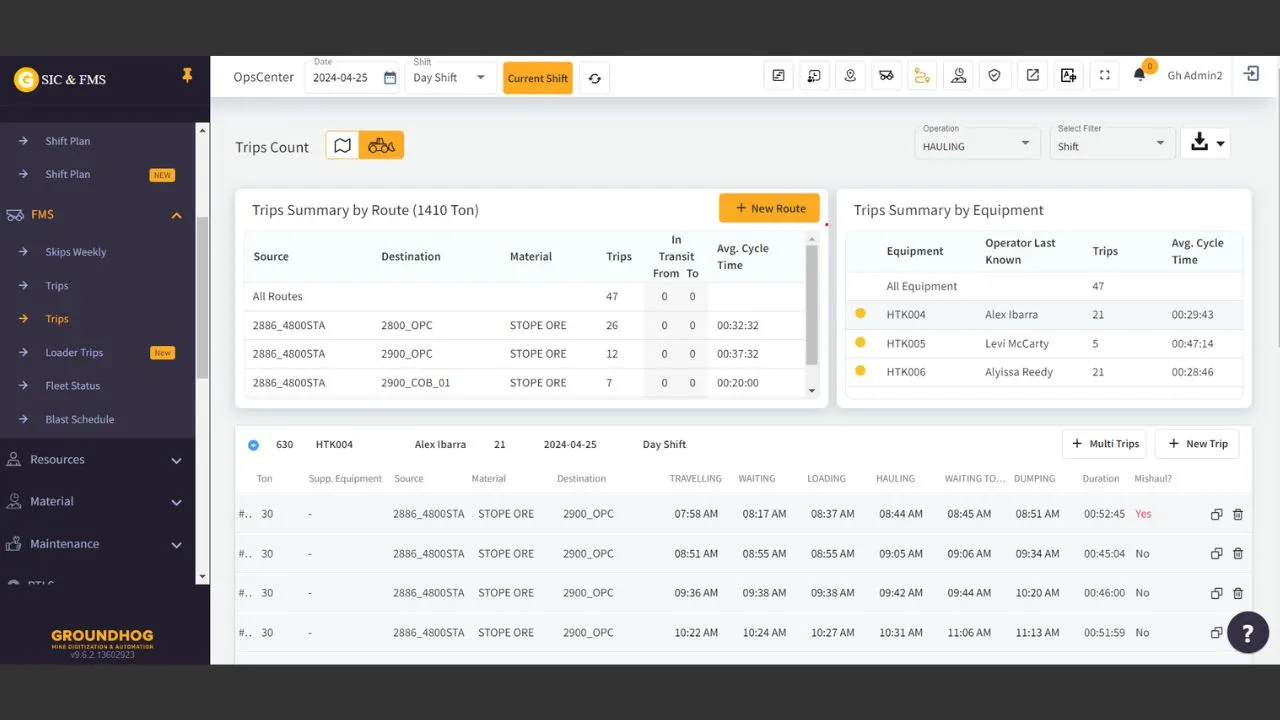
Task: Select the HTK005 equipment row
Action: [1044, 343]
